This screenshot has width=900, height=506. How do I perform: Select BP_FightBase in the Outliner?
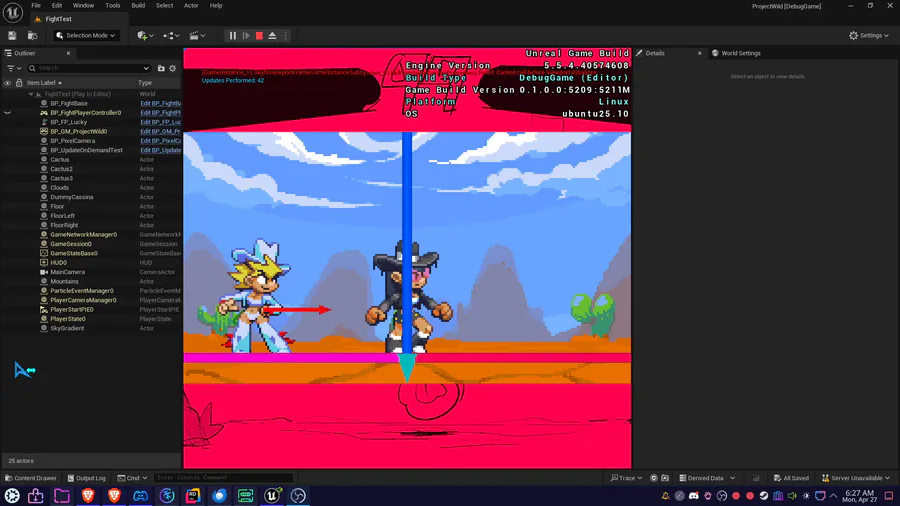[69, 103]
